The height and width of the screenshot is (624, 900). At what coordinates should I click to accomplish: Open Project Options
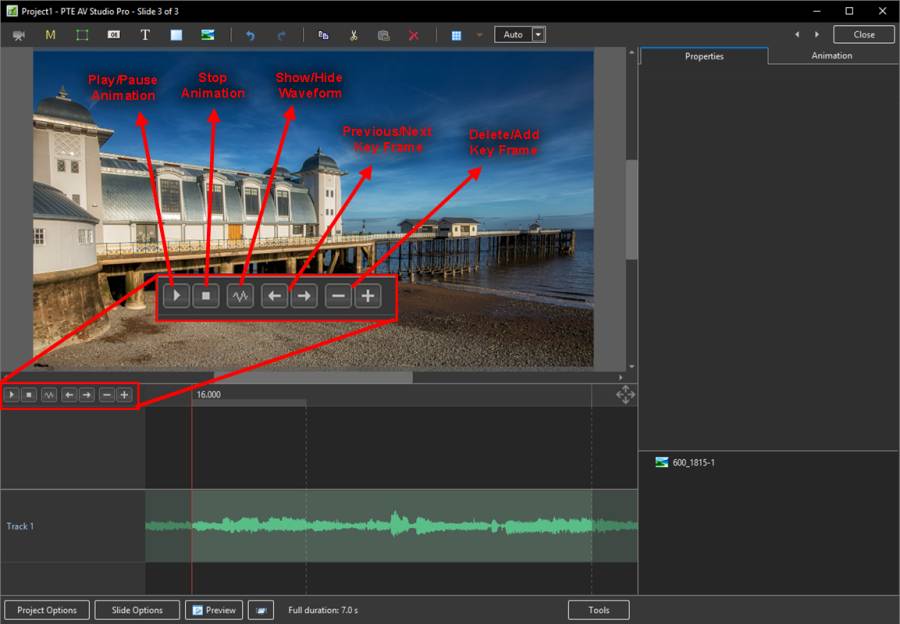click(47, 610)
